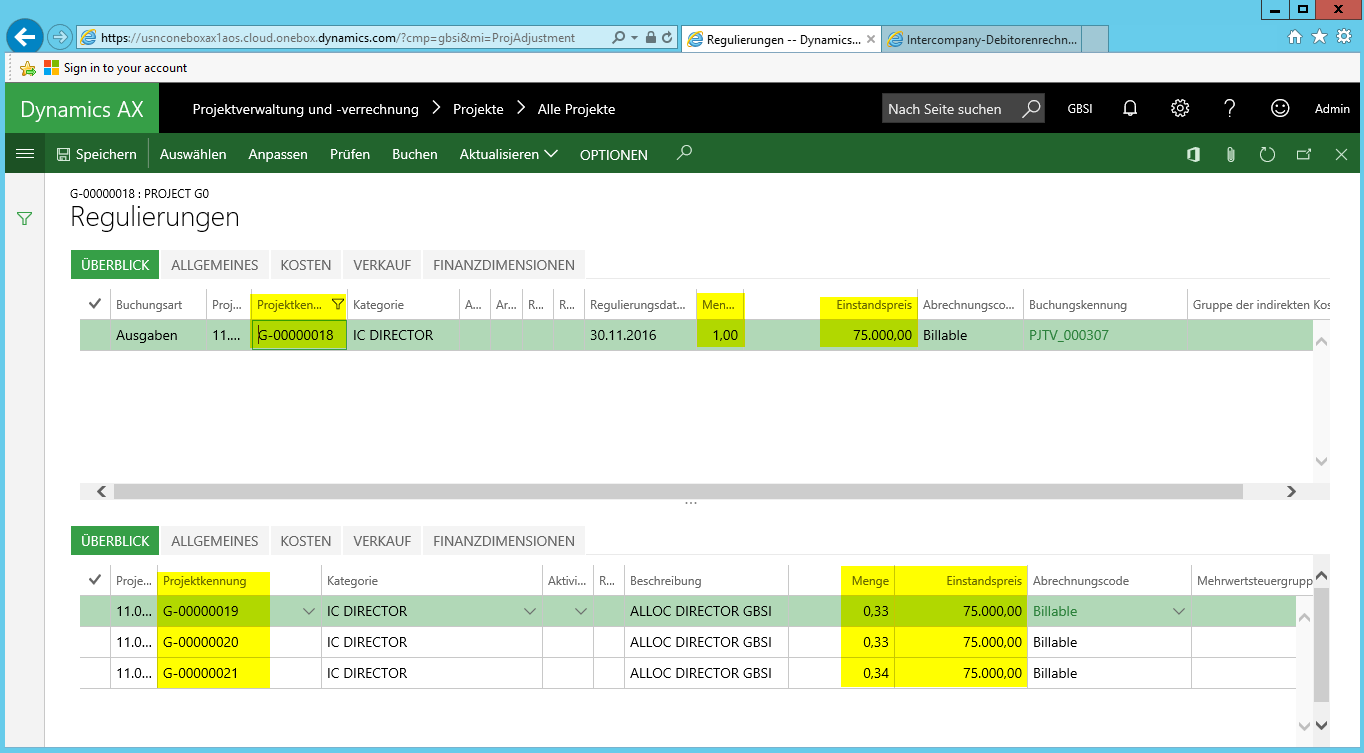The width and height of the screenshot is (1364, 753).
Task: Click the upper grid horizontal scrollbar
Action: 677,491
